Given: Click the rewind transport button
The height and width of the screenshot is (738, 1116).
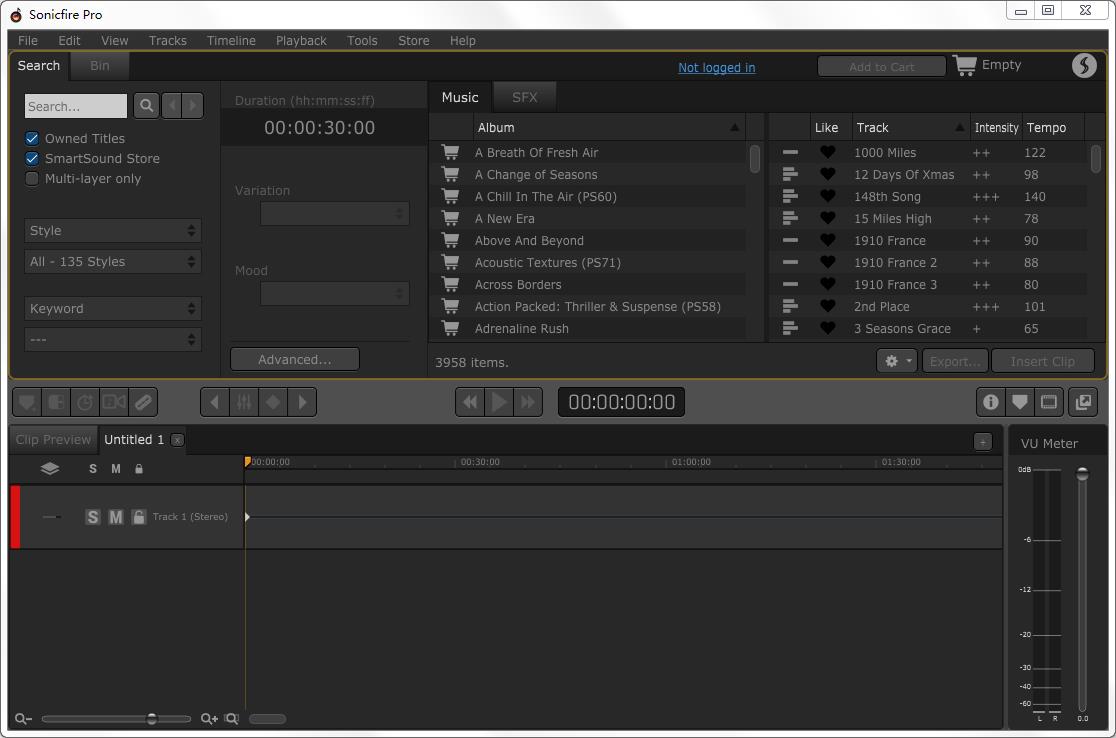Looking at the screenshot, I should tap(469, 402).
